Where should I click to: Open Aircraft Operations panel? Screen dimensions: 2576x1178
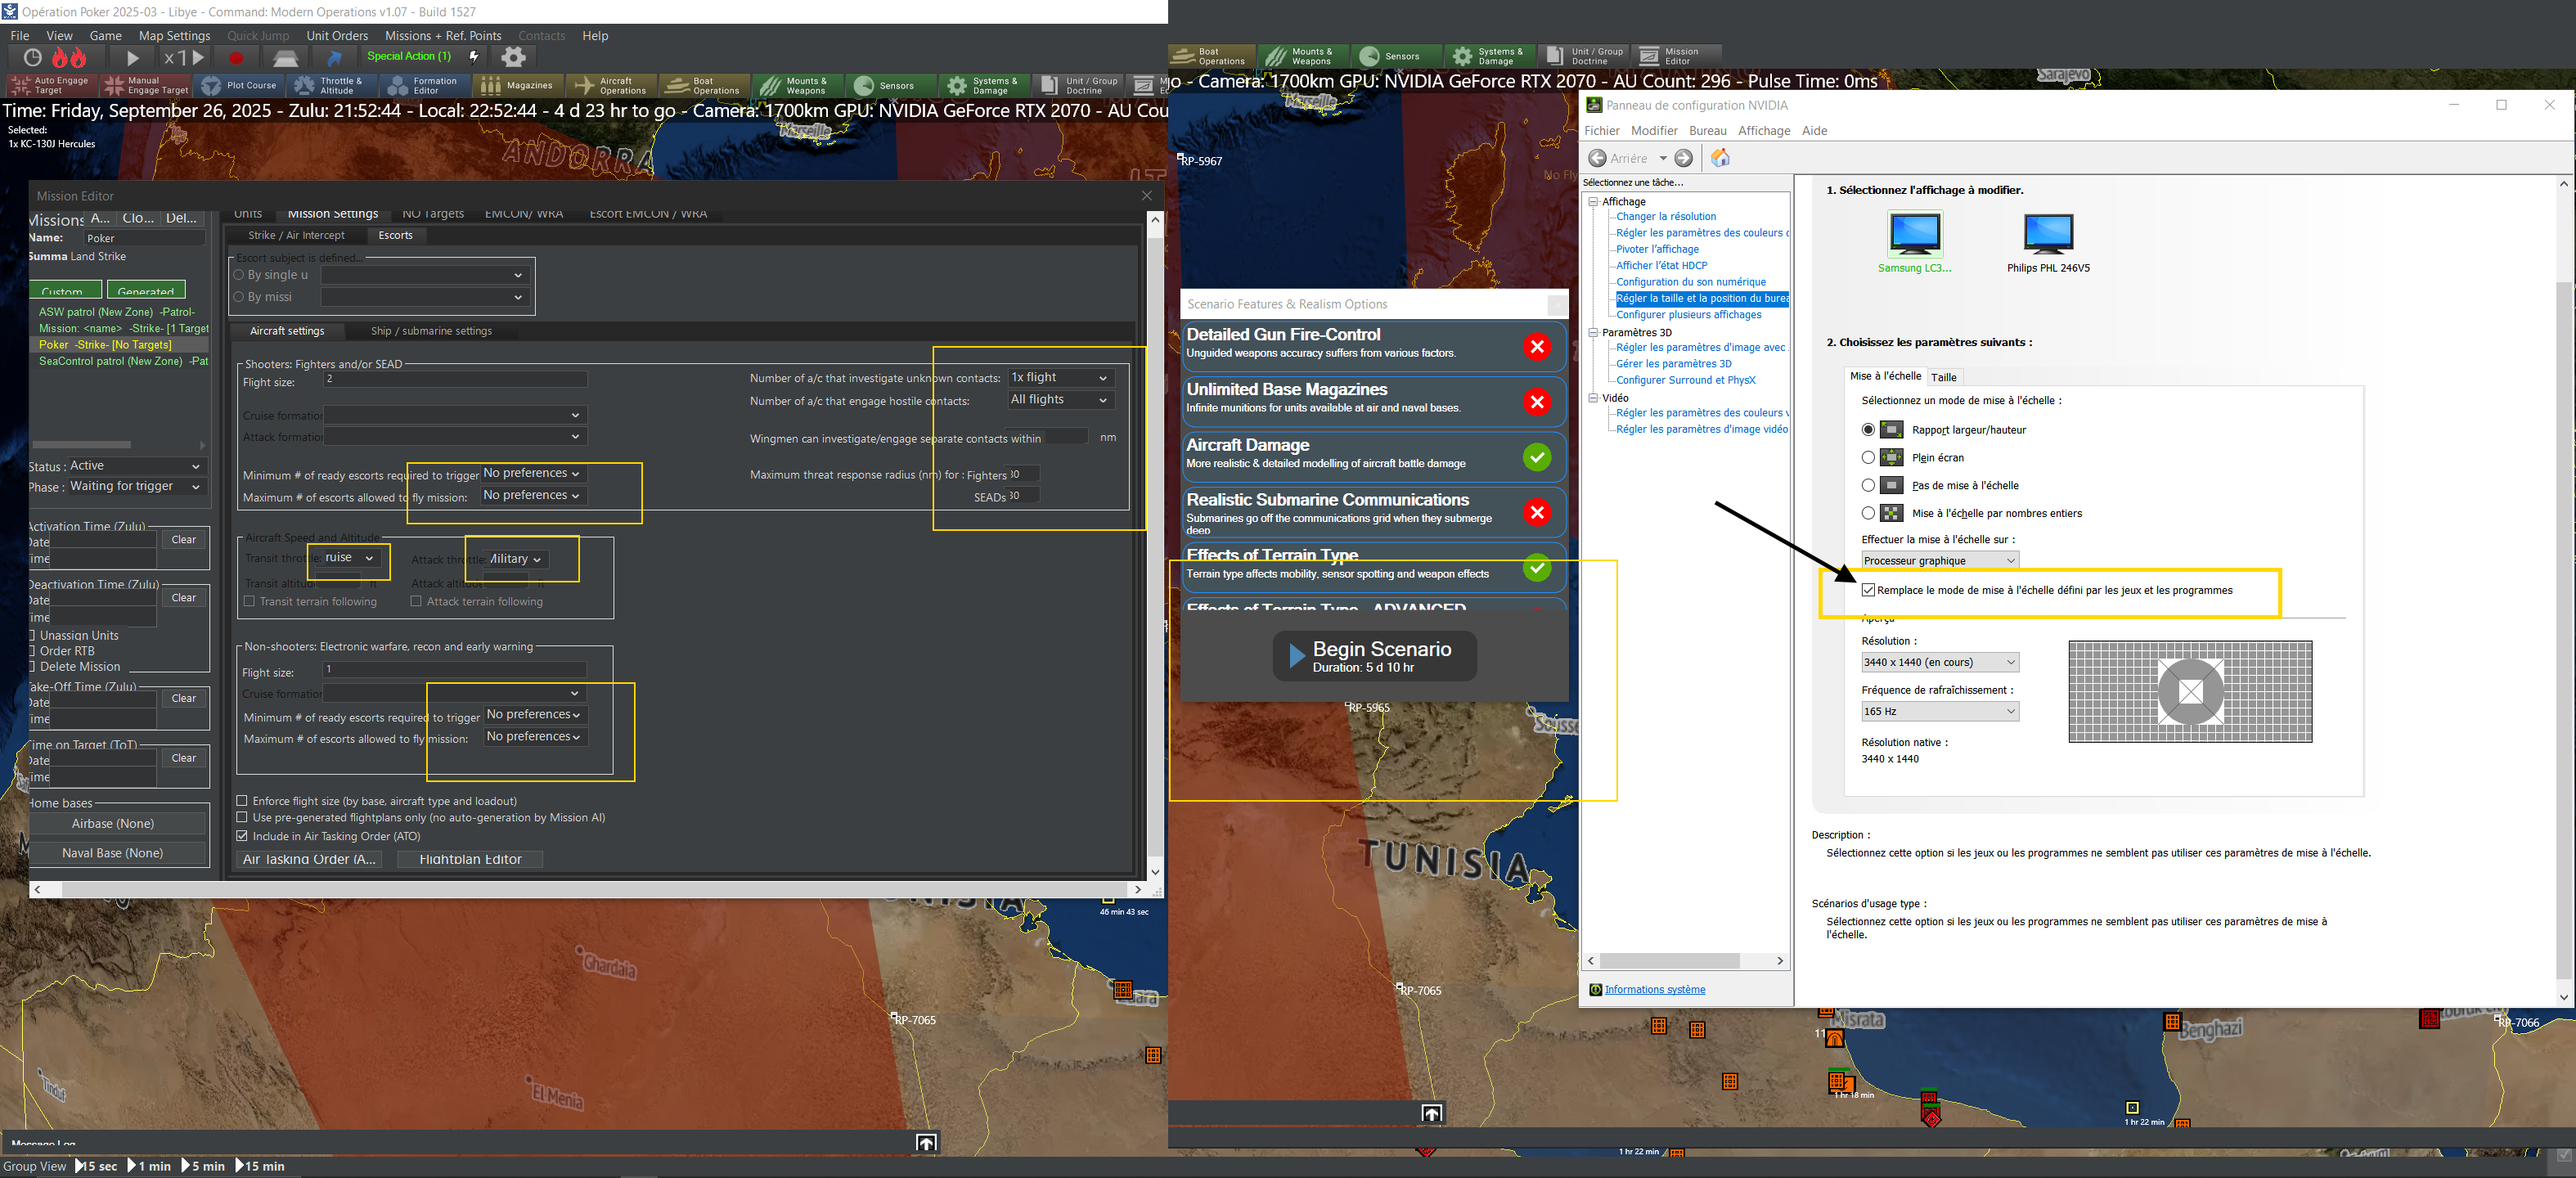click(611, 86)
